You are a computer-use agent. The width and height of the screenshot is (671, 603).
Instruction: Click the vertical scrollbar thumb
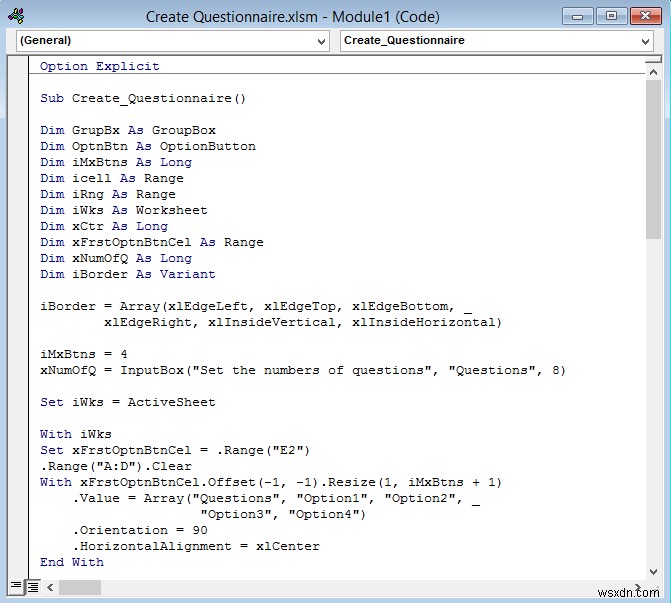[653, 159]
